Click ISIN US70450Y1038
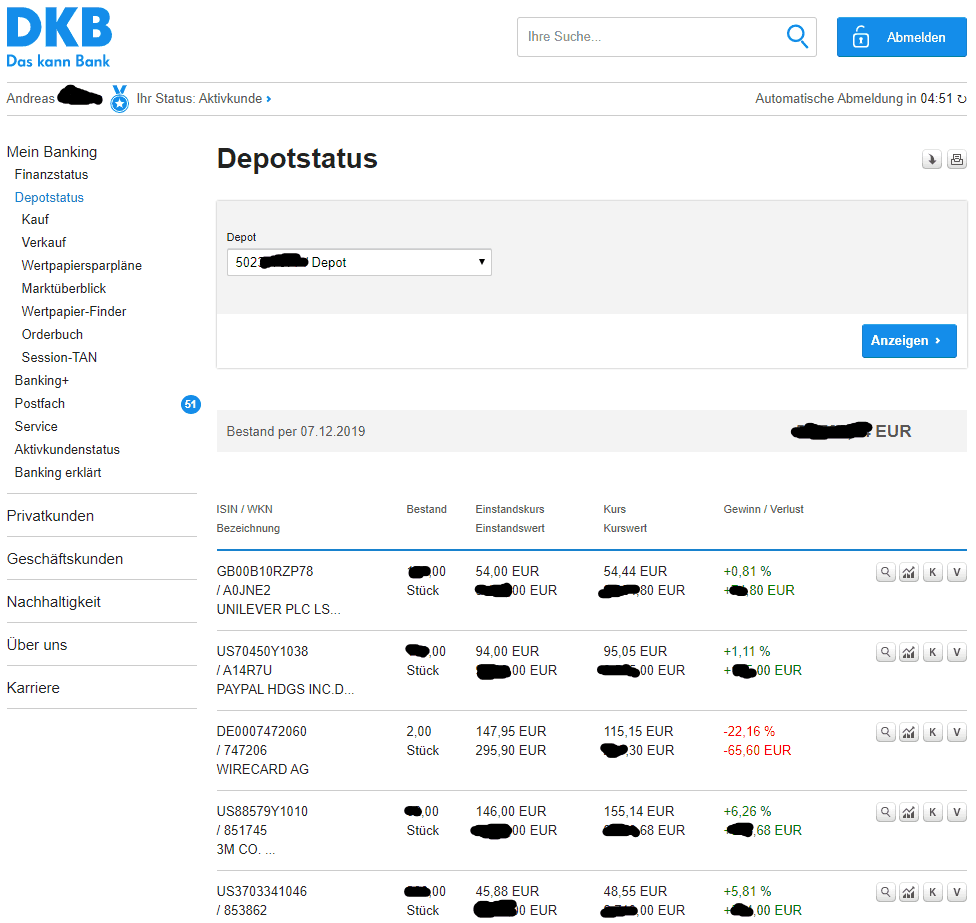Screen dimensions: 976x923 [x=262, y=652]
